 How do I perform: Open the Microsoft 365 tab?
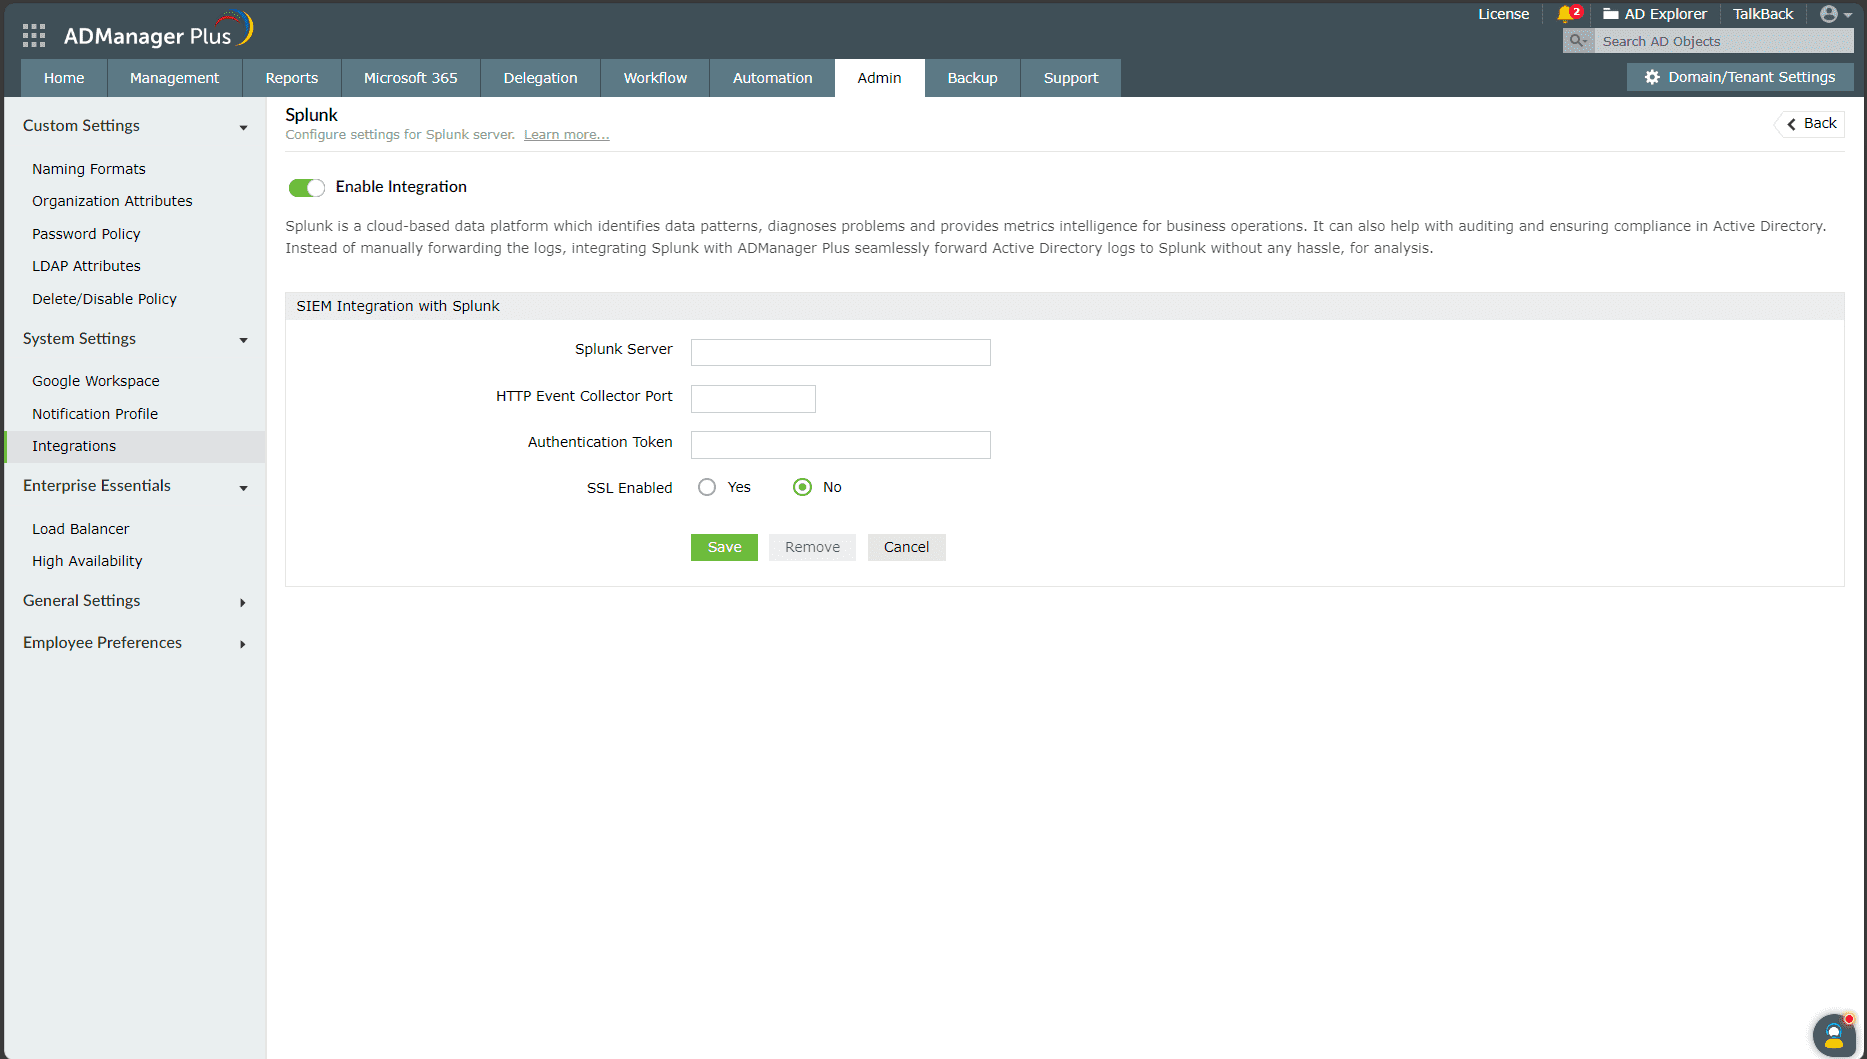click(411, 78)
